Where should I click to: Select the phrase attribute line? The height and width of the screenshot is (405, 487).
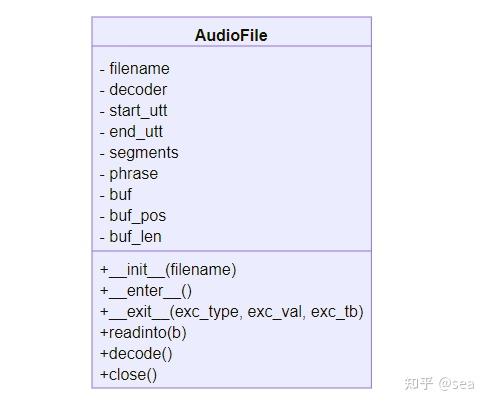click(x=129, y=174)
